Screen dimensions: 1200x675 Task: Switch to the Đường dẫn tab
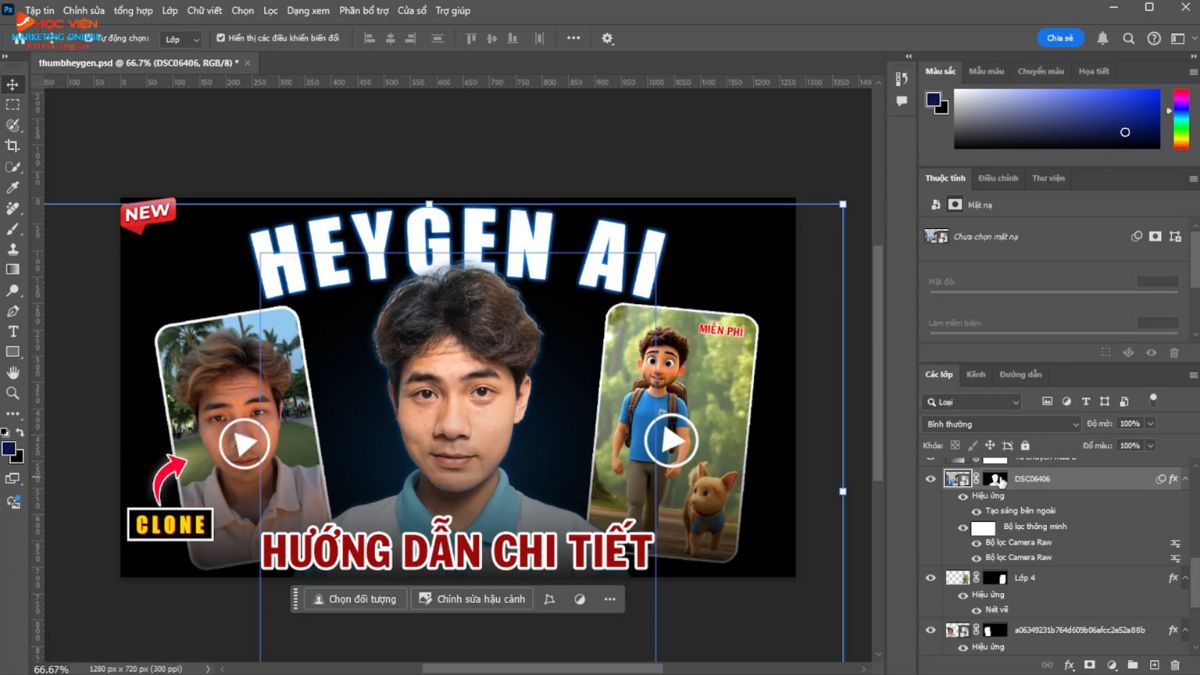[x=1020, y=374]
